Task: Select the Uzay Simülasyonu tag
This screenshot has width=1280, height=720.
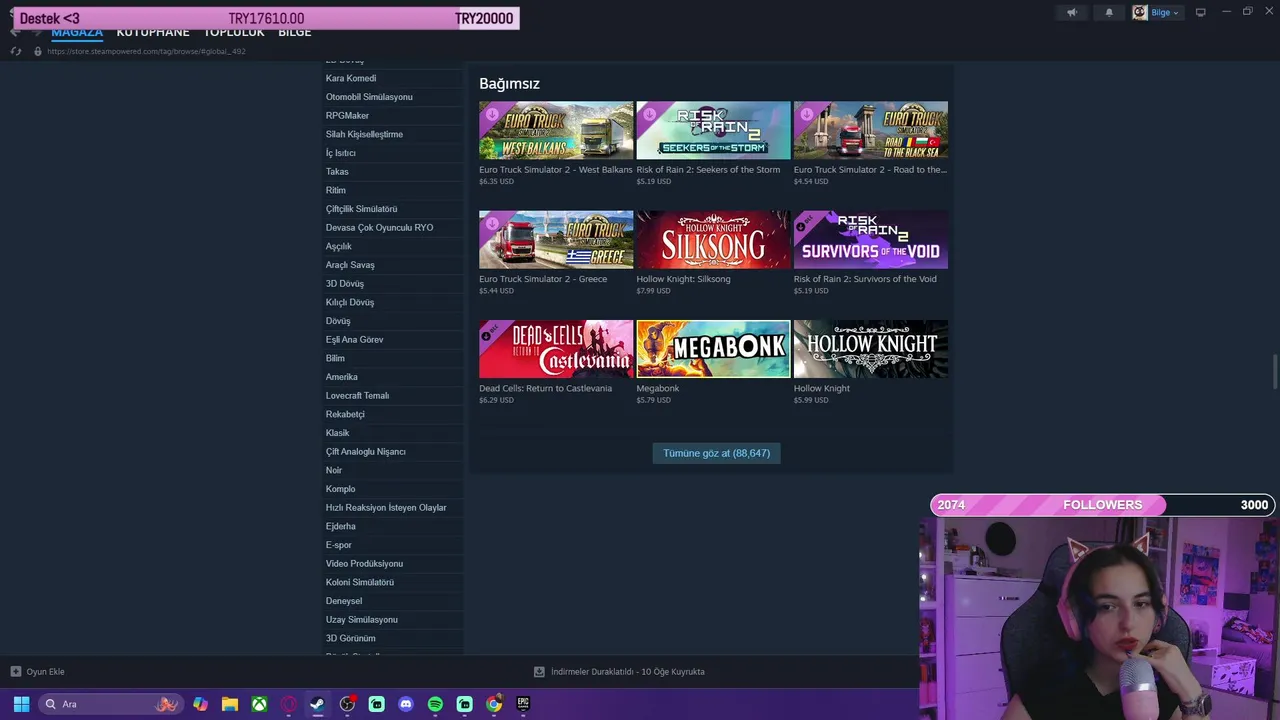Action: coord(361,620)
